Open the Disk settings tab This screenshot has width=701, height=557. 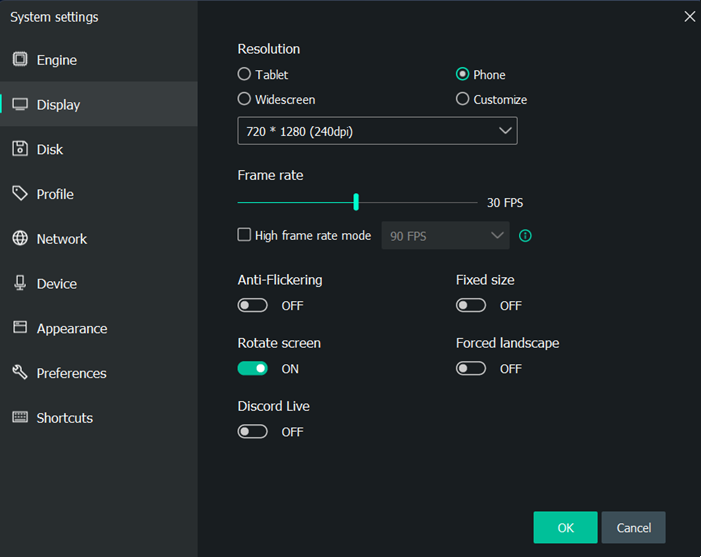click(x=99, y=149)
